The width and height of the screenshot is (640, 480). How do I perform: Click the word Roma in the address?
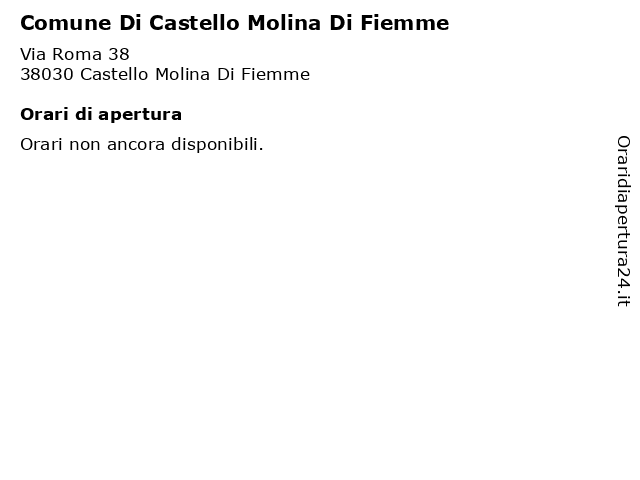click(77, 54)
